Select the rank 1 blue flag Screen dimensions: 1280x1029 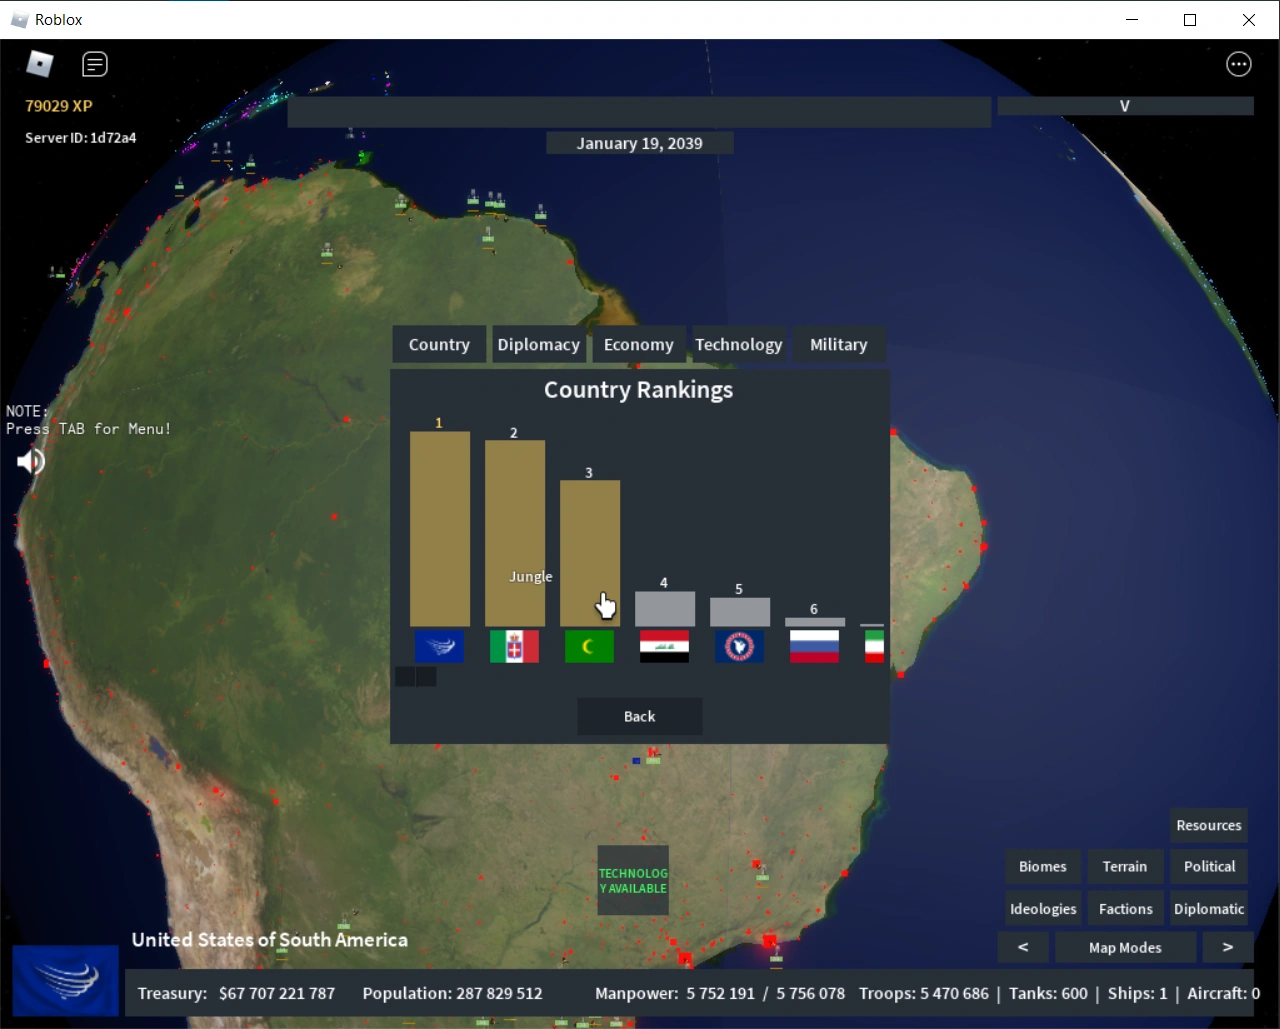pos(439,646)
